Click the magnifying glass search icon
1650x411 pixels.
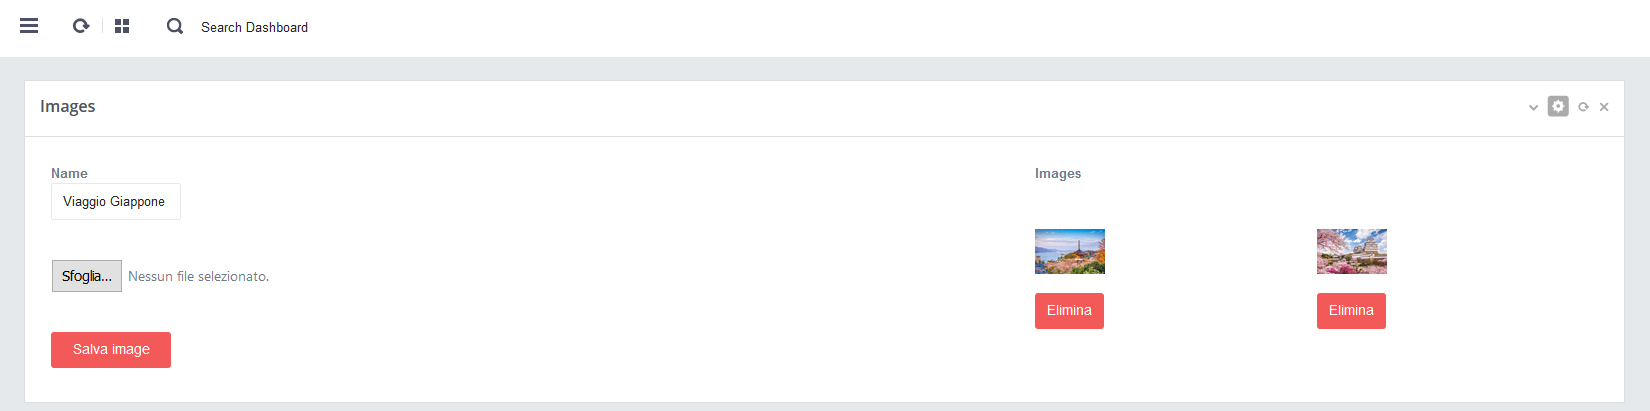click(x=175, y=26)
